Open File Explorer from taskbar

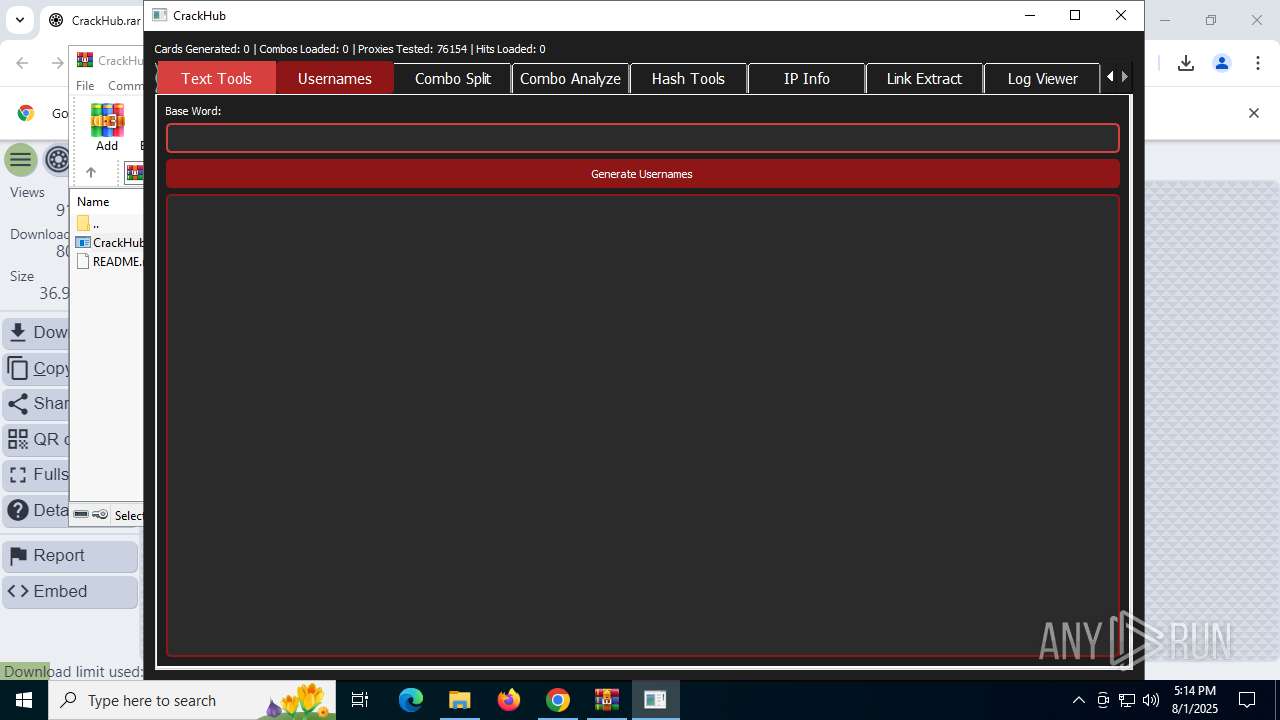tap(460, 700)
